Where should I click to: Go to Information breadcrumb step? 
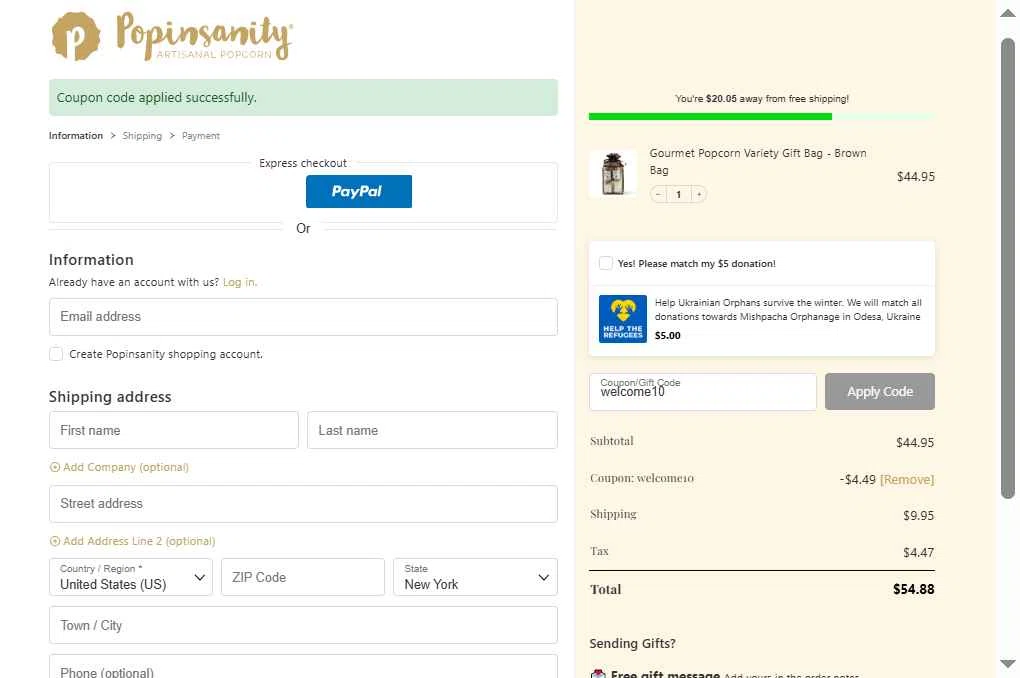(x=75, y=135)
